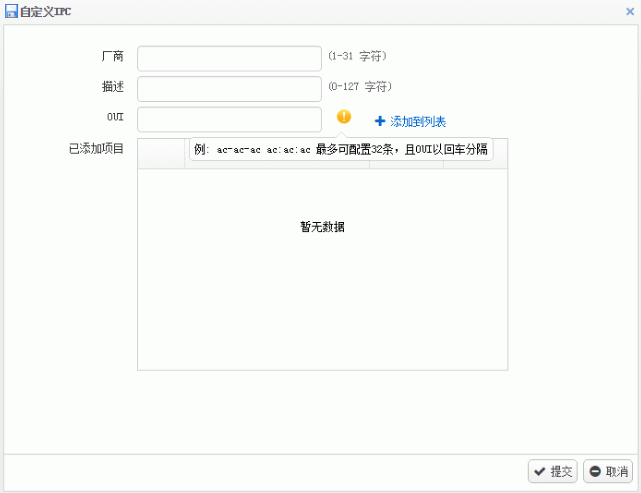Focus the 厂商 input field

229,58
